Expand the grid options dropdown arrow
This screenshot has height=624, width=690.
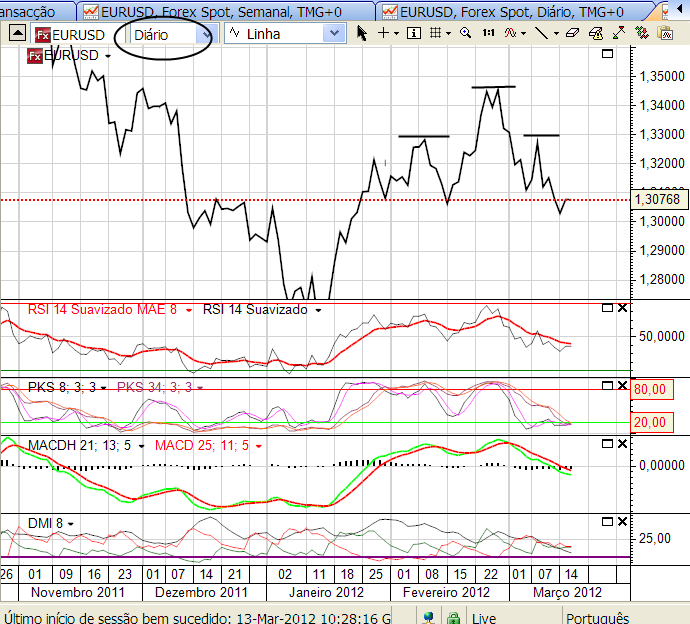click(449, 33)
